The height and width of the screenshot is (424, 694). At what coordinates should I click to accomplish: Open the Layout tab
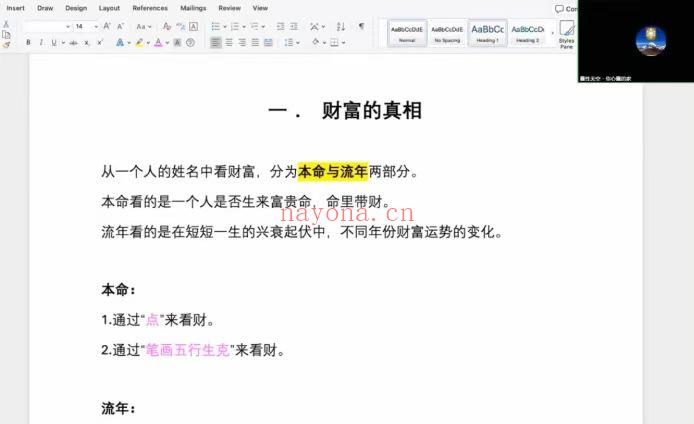click(x=109, y=8)
